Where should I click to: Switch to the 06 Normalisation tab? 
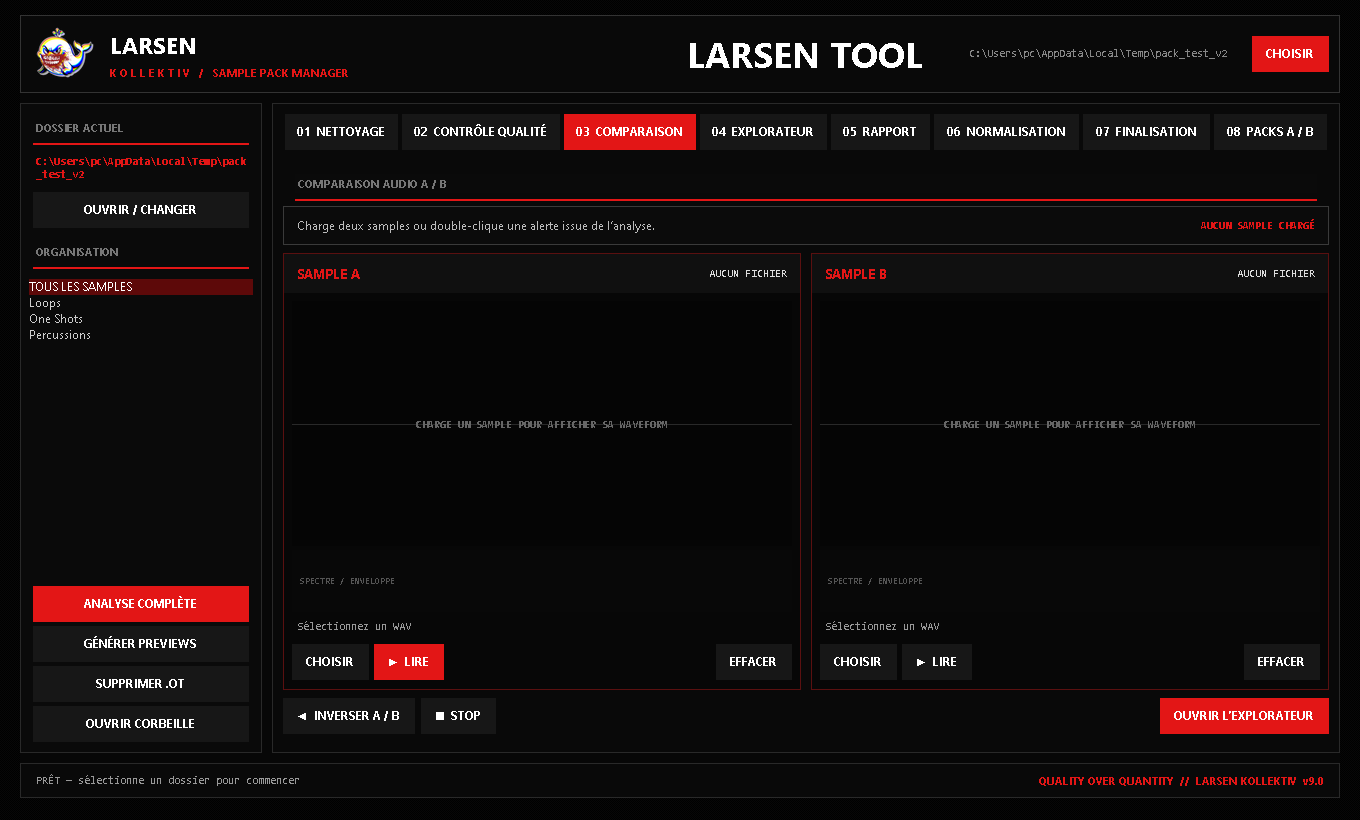(x=1006, y=132)
